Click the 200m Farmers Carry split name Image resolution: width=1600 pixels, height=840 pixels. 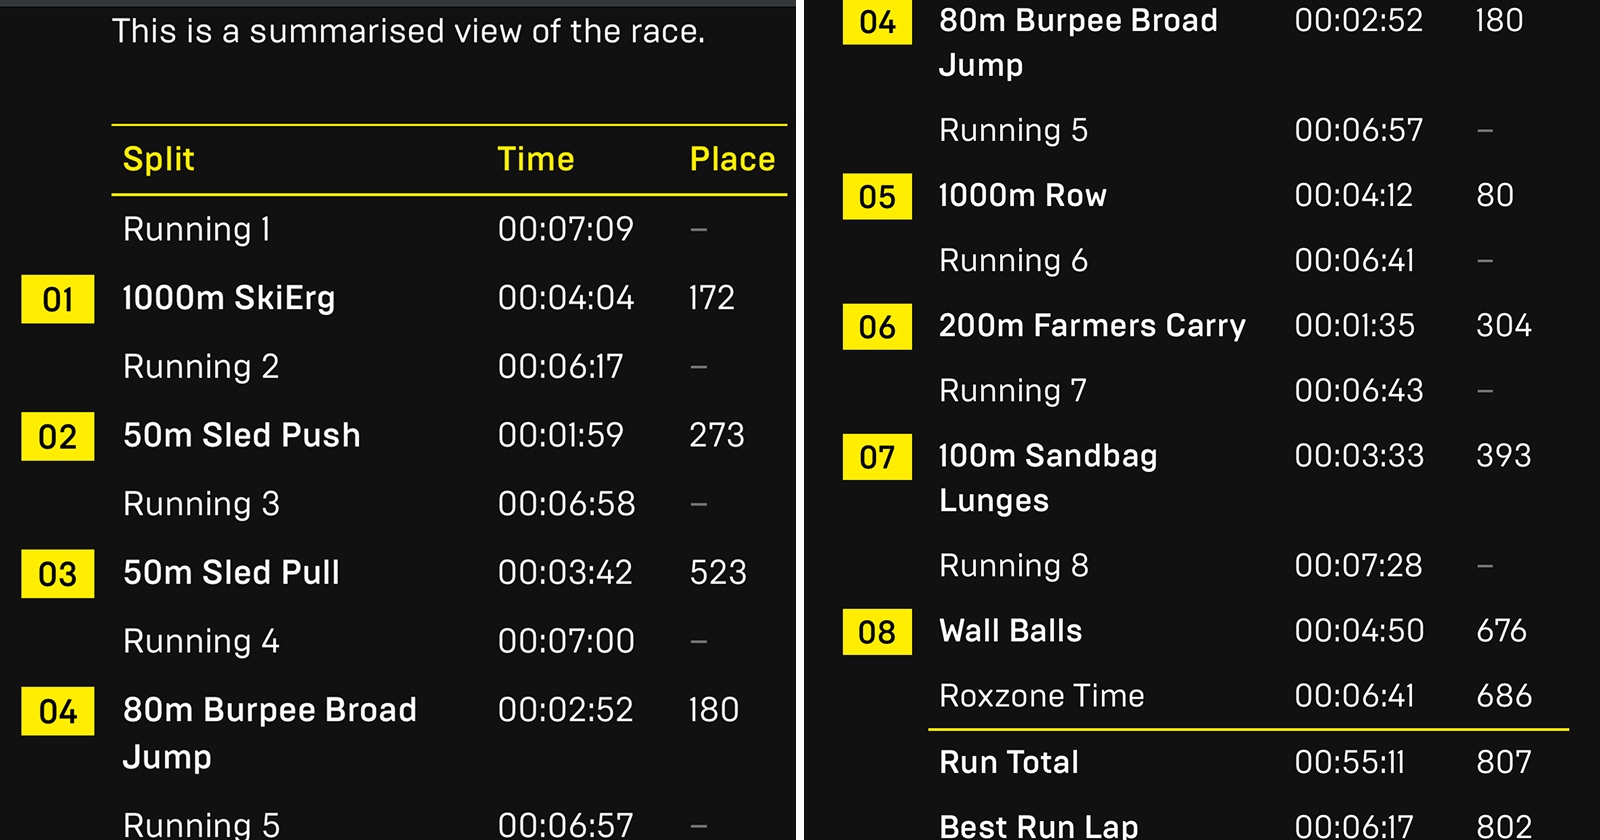[1092, 325]
